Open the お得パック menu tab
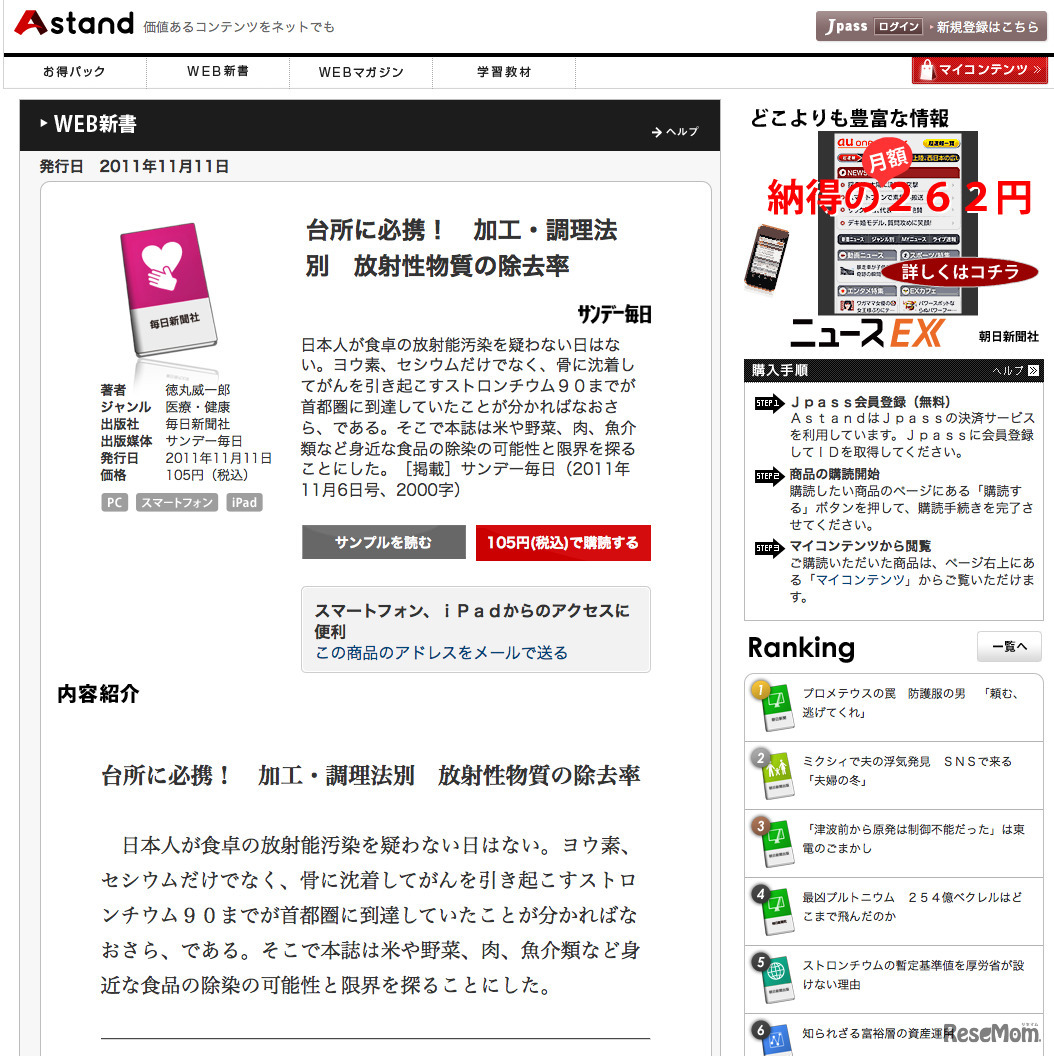1054x1056 pixels. [x=74, y=71]
